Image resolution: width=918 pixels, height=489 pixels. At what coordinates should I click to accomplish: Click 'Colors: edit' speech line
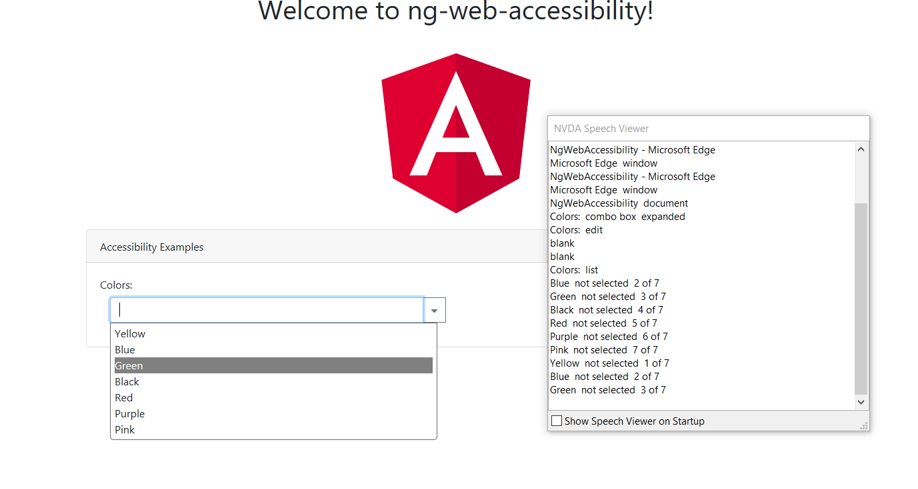(576, 230)
